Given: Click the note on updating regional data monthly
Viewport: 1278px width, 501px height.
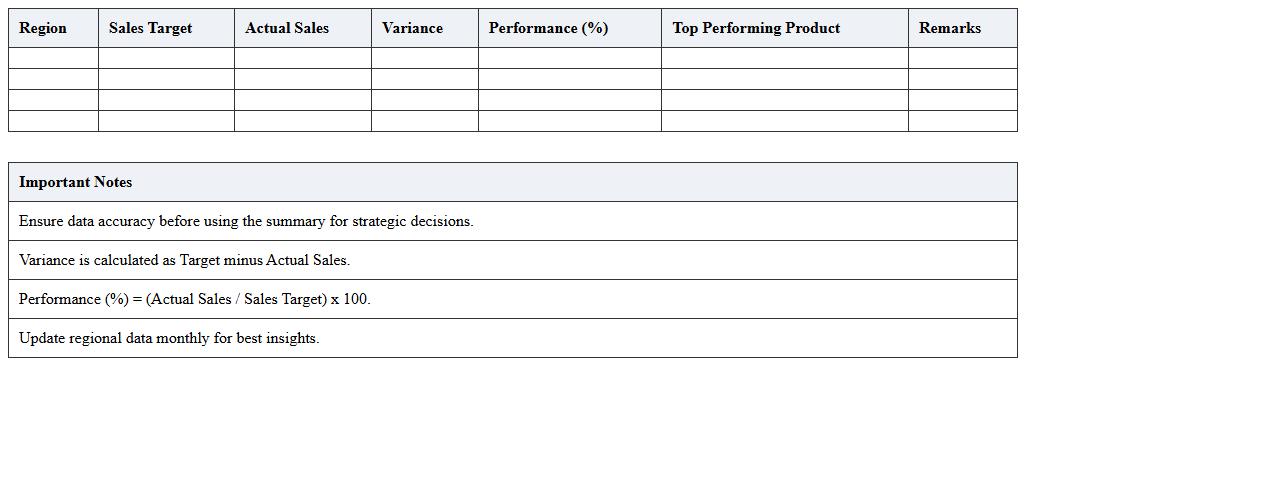Looking at the screenshot, I should tap(169, 338).
